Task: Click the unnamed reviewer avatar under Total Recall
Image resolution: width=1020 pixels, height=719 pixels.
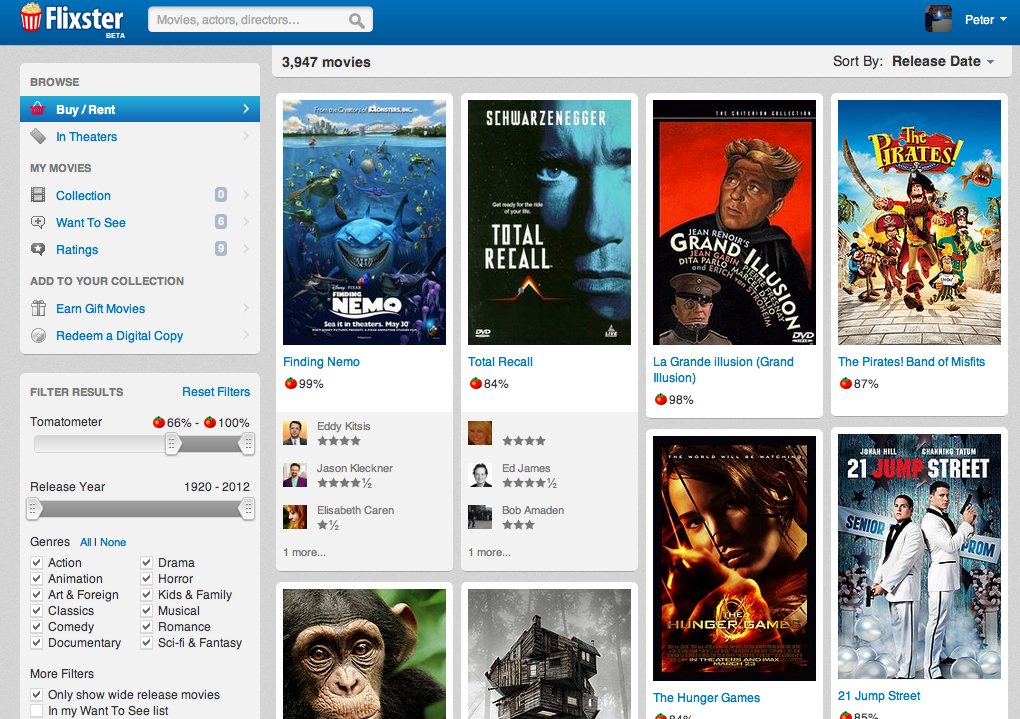Action: point(480,433)
